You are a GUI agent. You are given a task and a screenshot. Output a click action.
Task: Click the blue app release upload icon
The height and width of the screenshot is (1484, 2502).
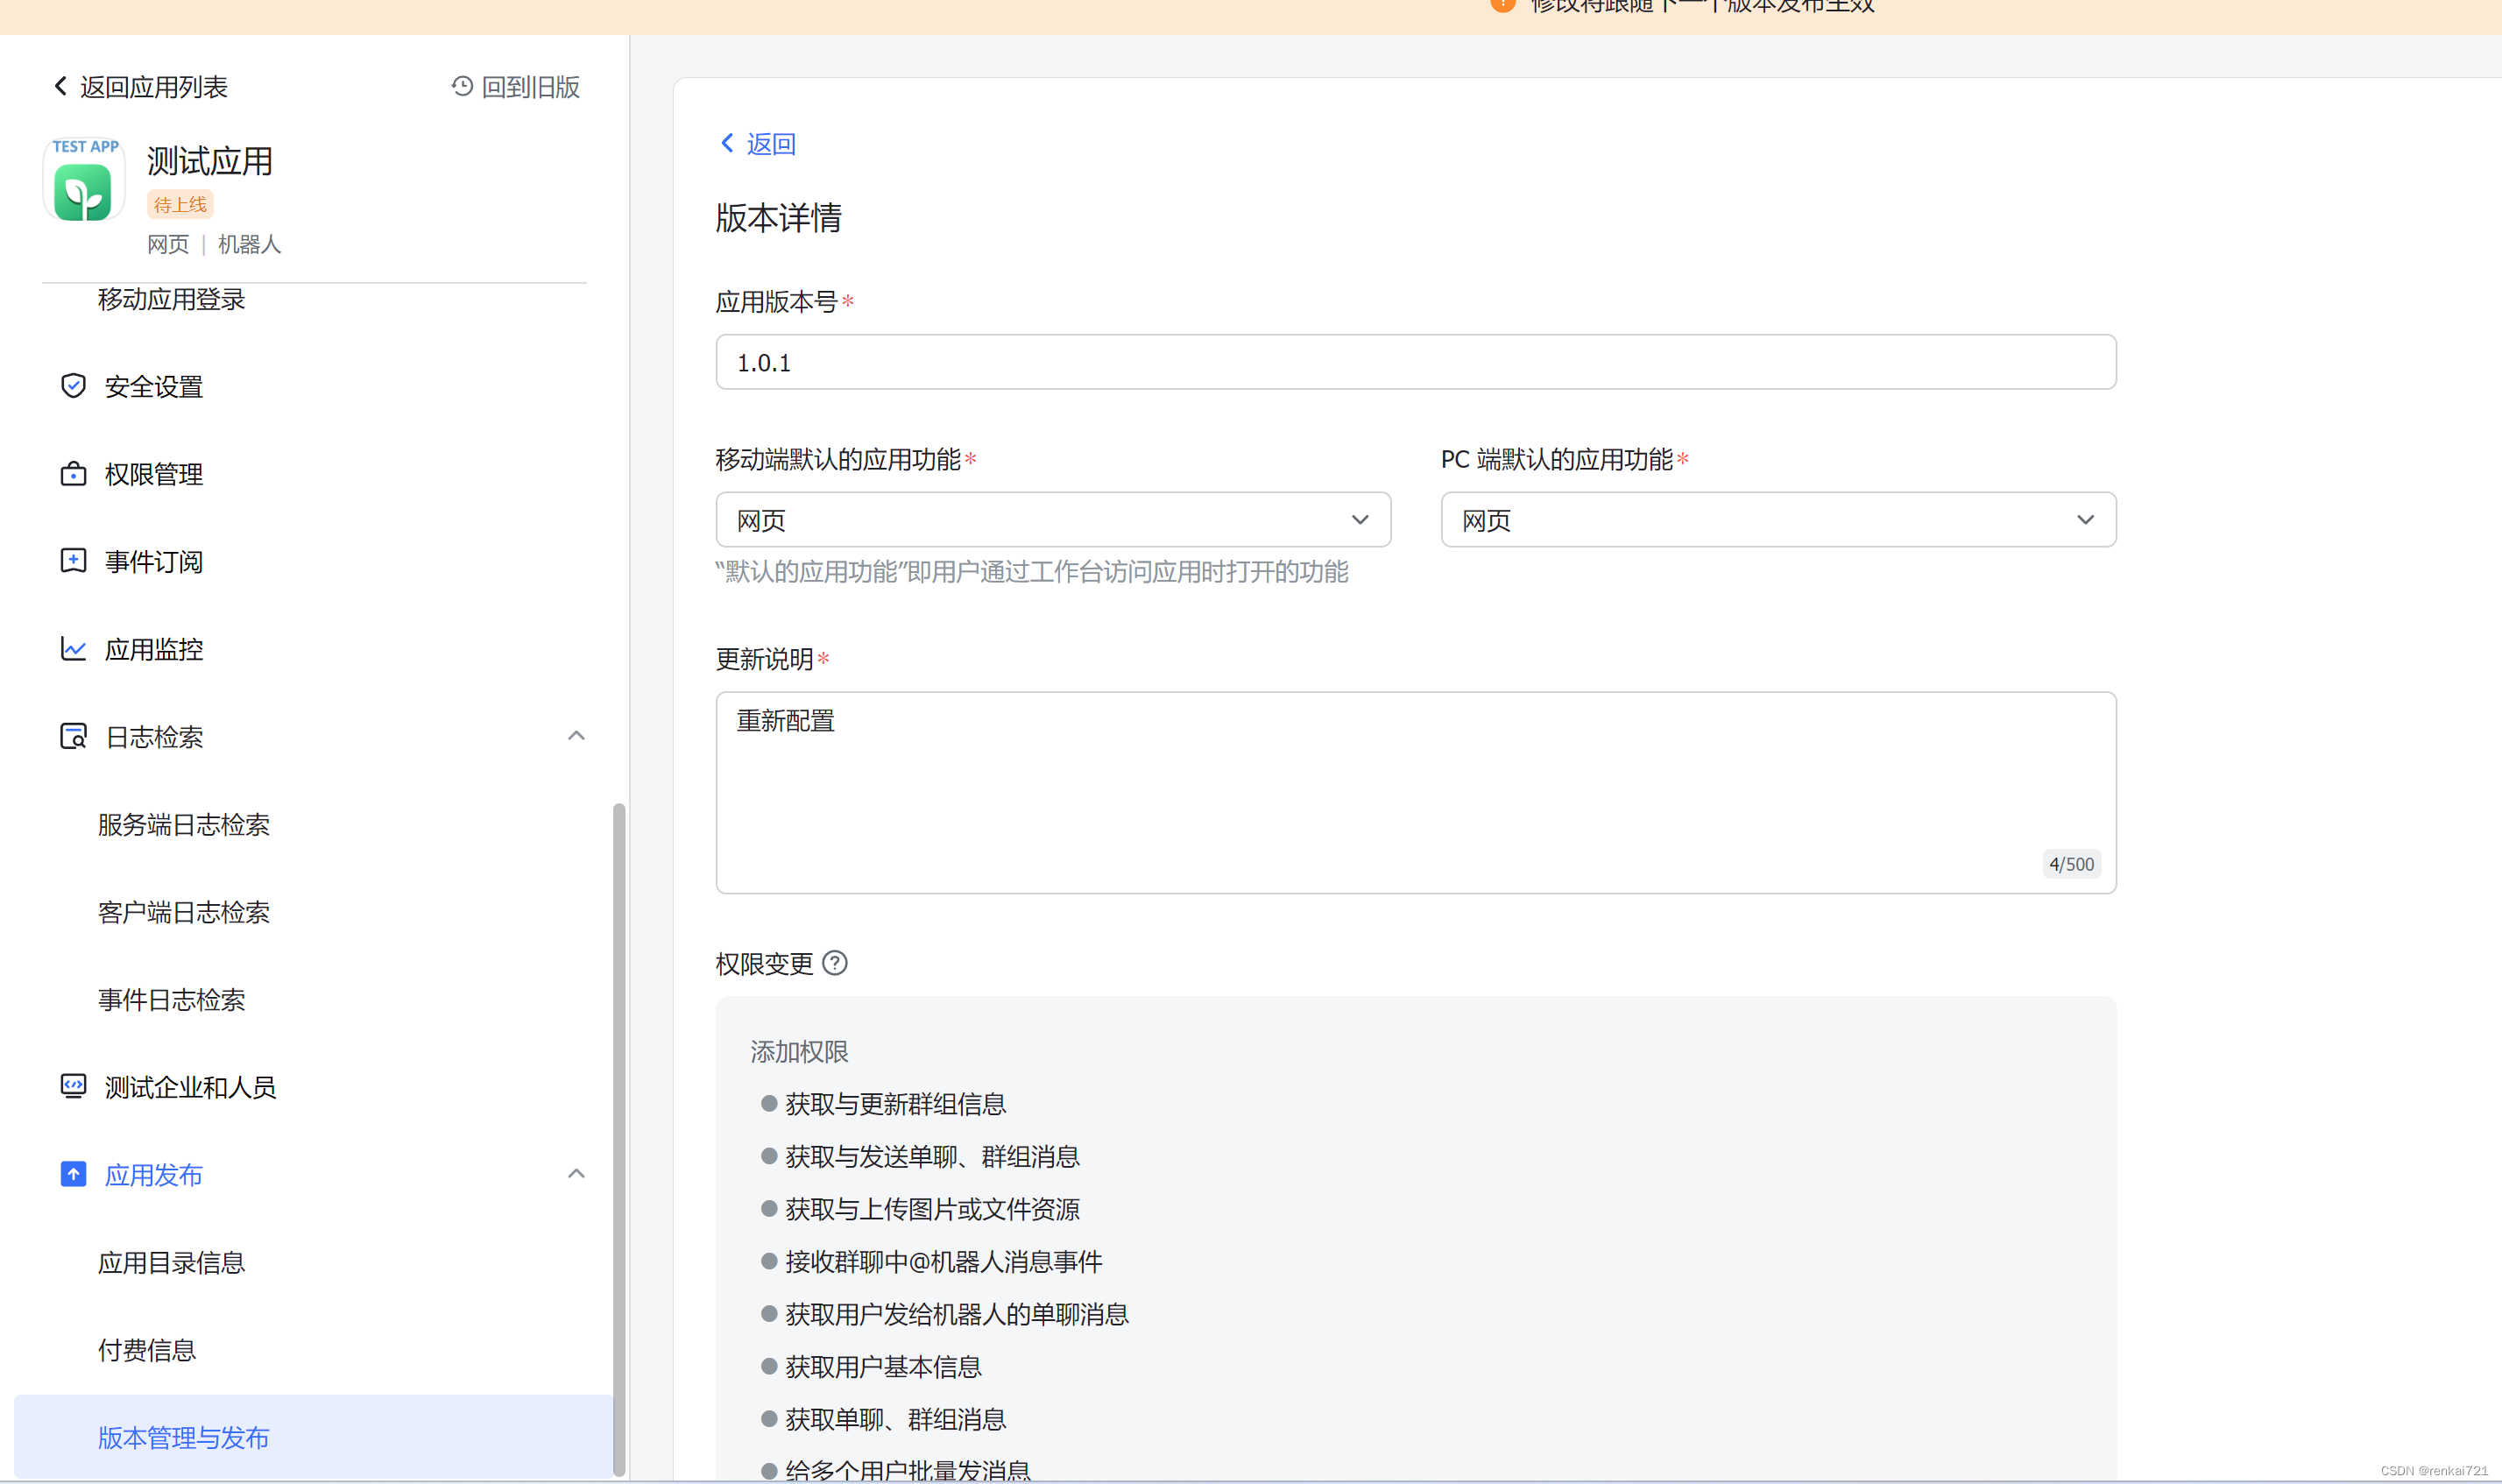coord(73,1174)
